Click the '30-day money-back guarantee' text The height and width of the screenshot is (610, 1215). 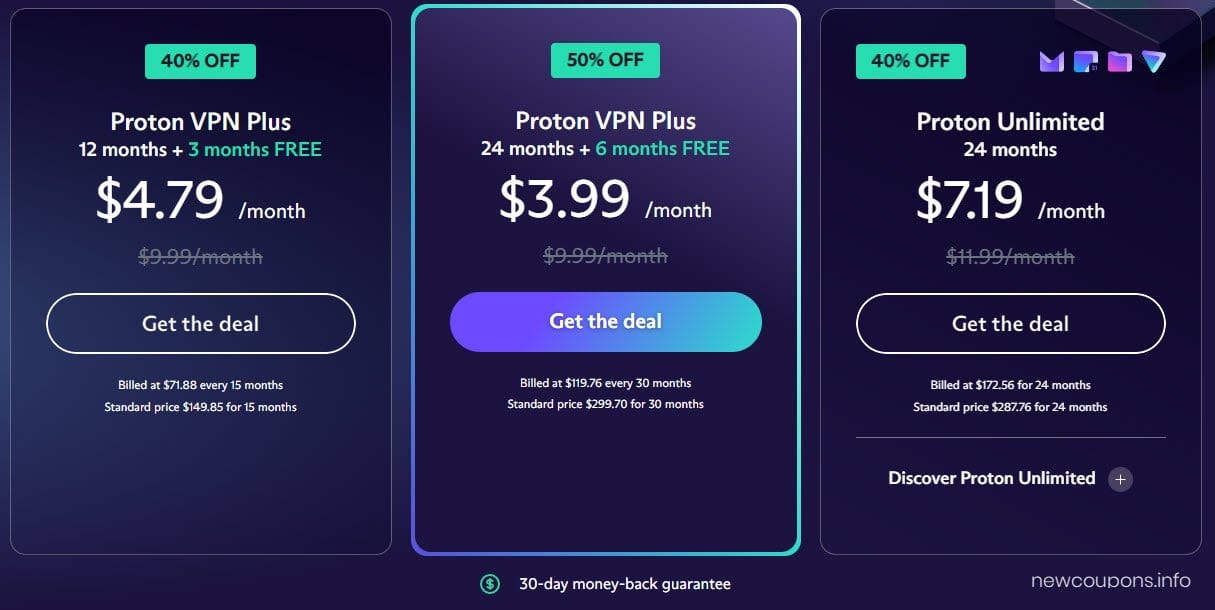(623, 583)
